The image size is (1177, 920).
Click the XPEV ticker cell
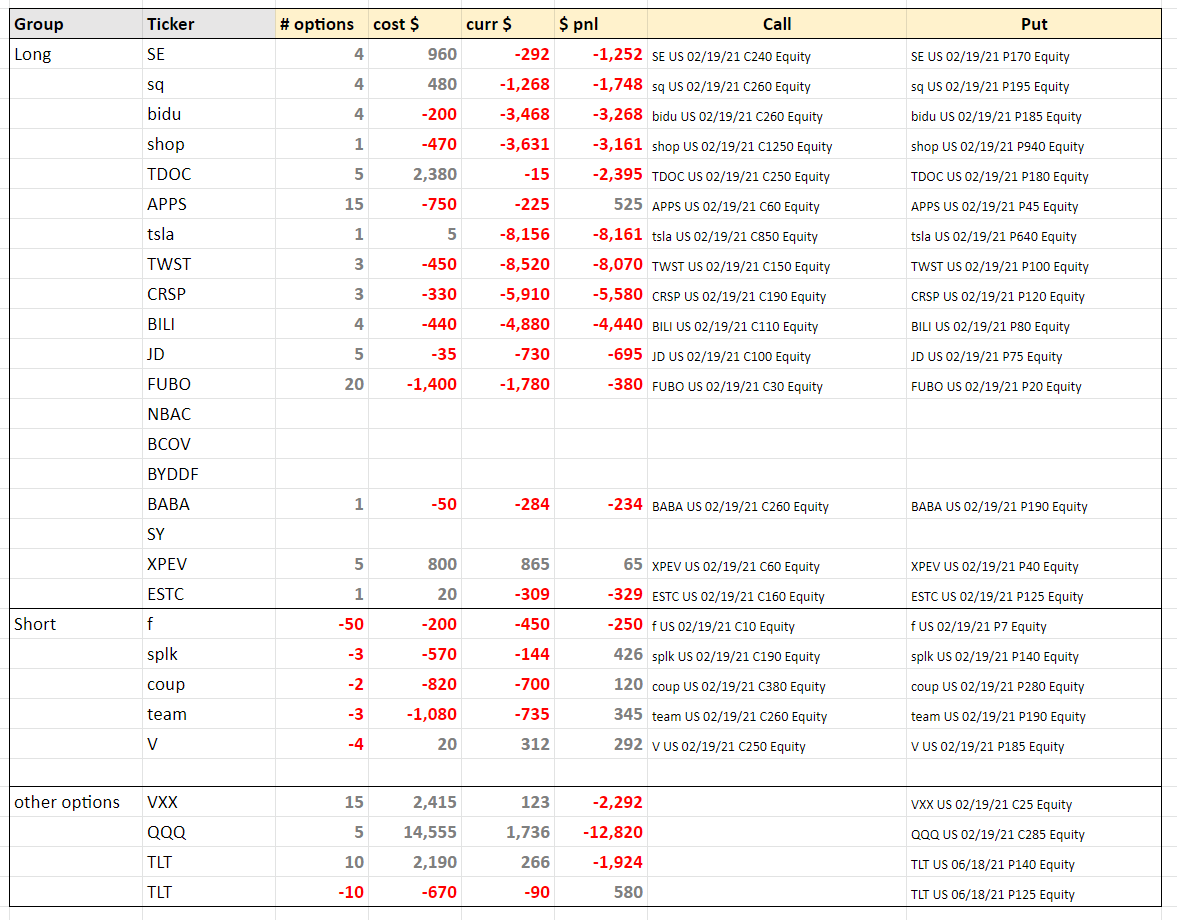coord(209,564)
